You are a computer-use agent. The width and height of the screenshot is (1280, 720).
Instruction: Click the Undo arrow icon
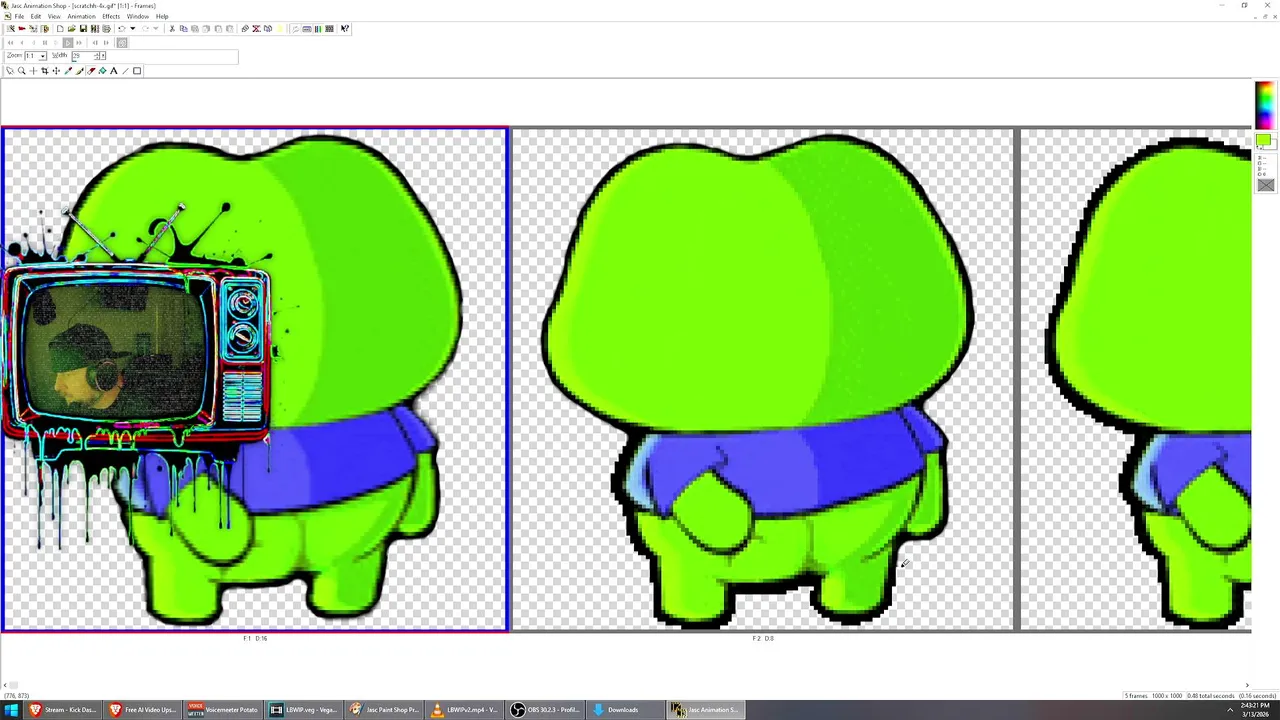click(121, 29)
